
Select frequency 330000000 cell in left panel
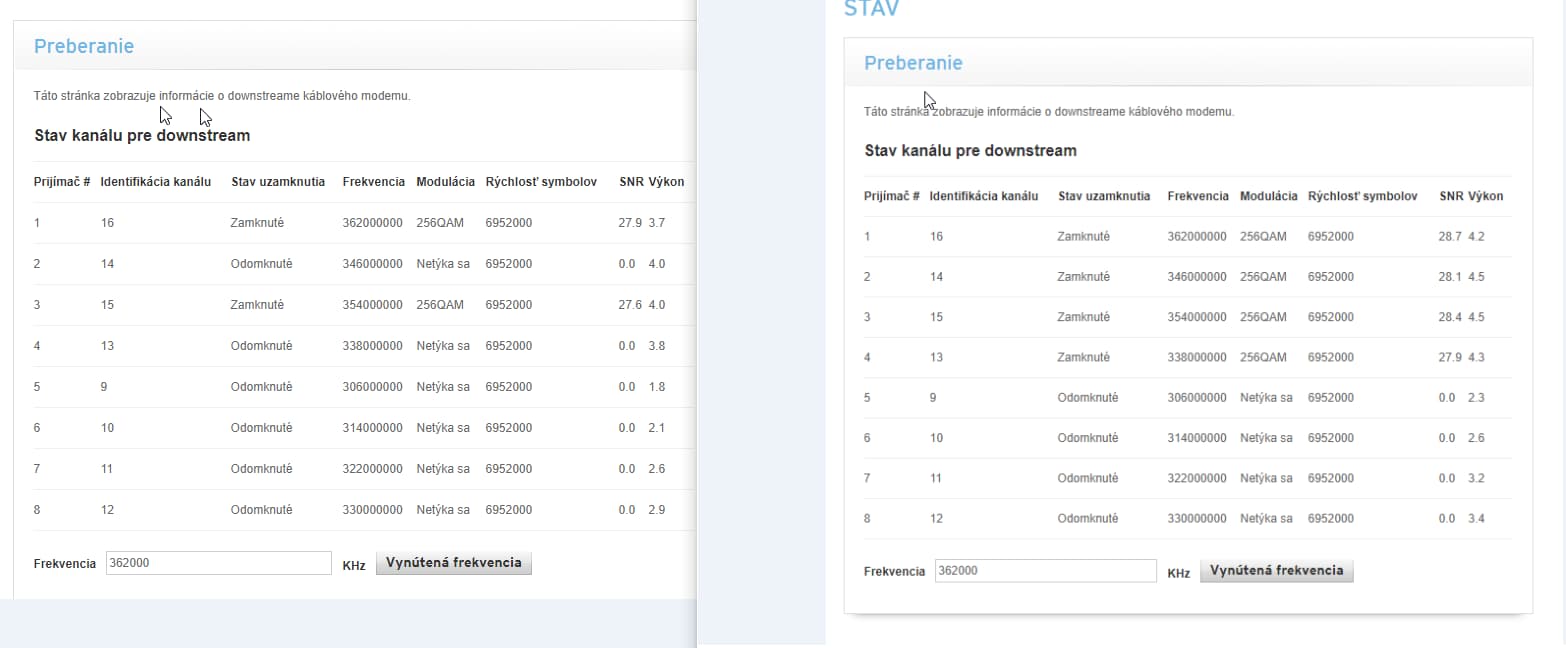(x=372, y=510)
